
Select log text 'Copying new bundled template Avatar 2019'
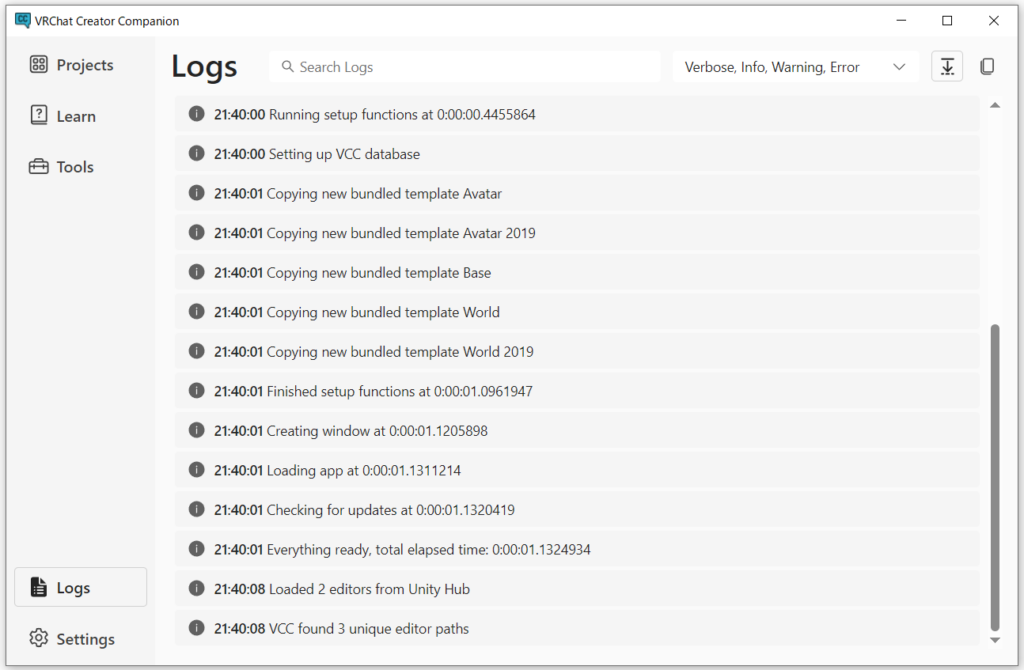401,233
